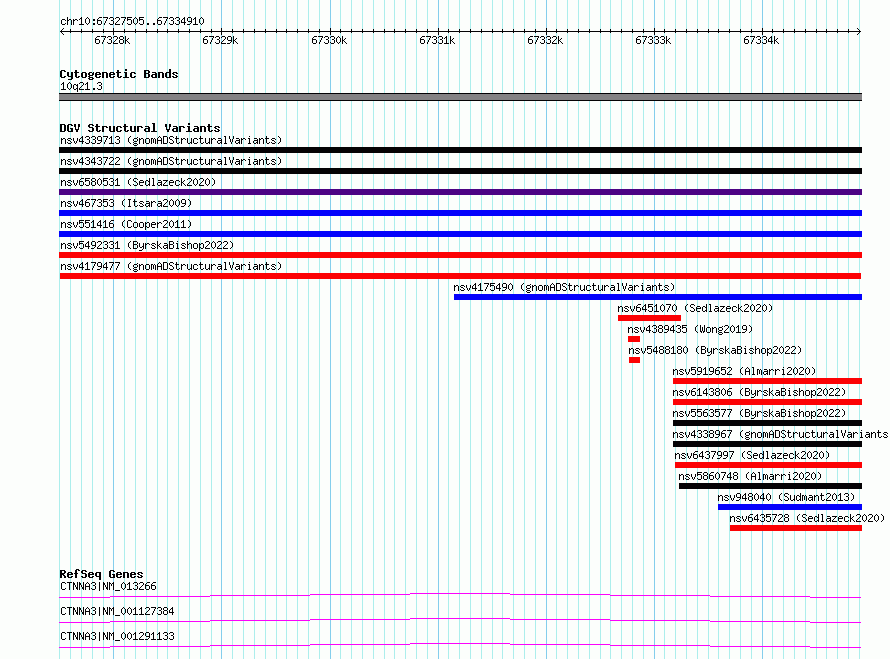Open nsv5492331 (ByrskaBishop2022) label
The width and height of the screenshot is (890, 659).
[x=147, y=245]
